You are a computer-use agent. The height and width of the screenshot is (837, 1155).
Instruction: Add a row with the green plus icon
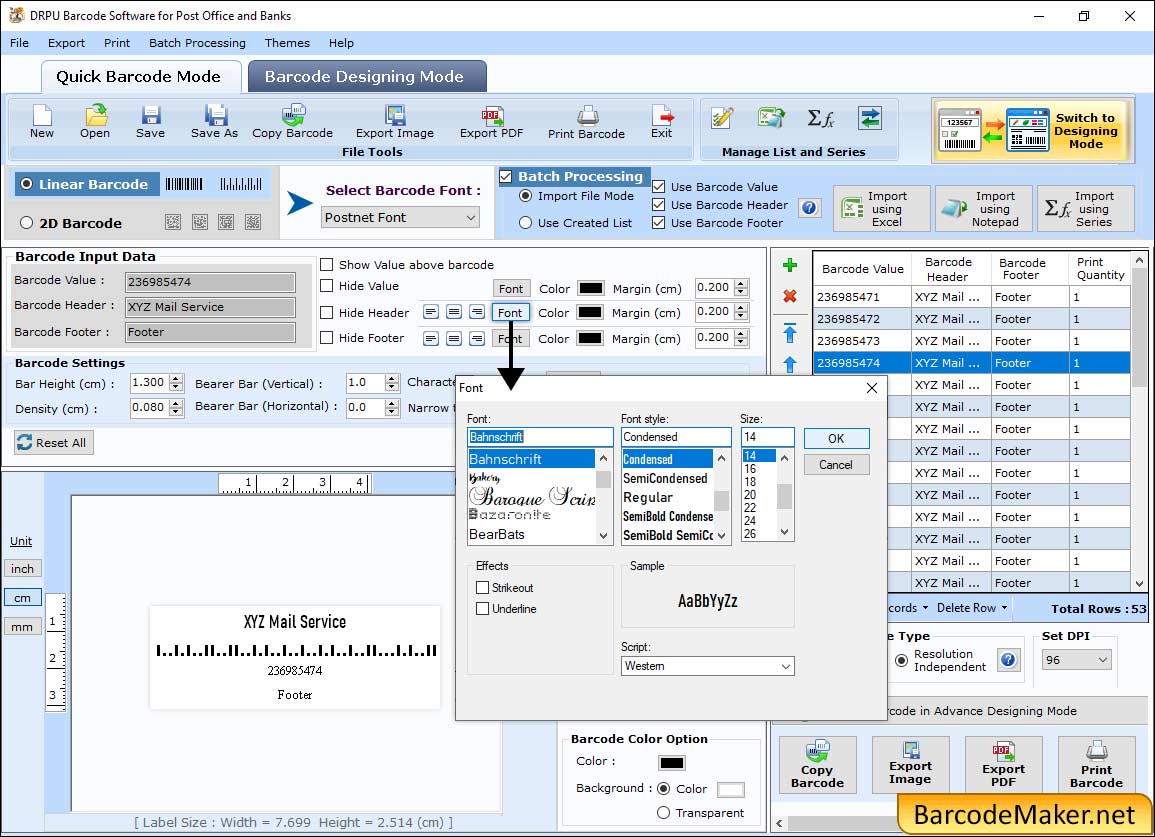pos(790,265)
